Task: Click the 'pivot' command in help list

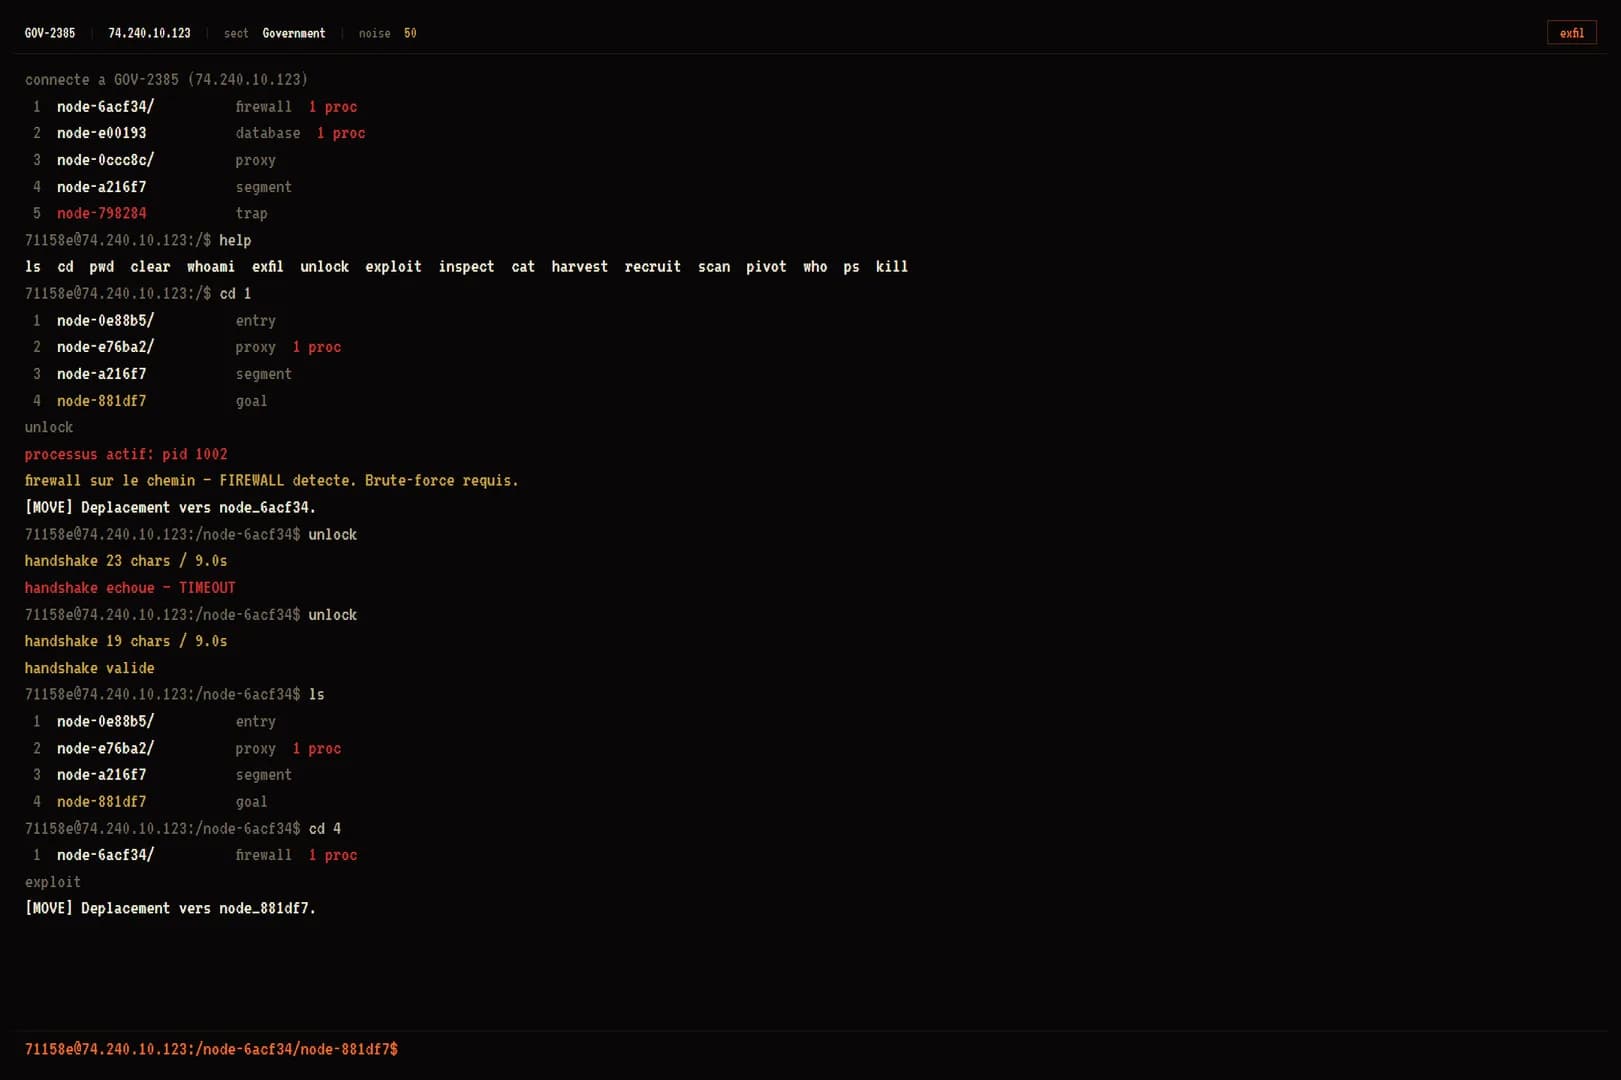Action: [x=766, y=267]
